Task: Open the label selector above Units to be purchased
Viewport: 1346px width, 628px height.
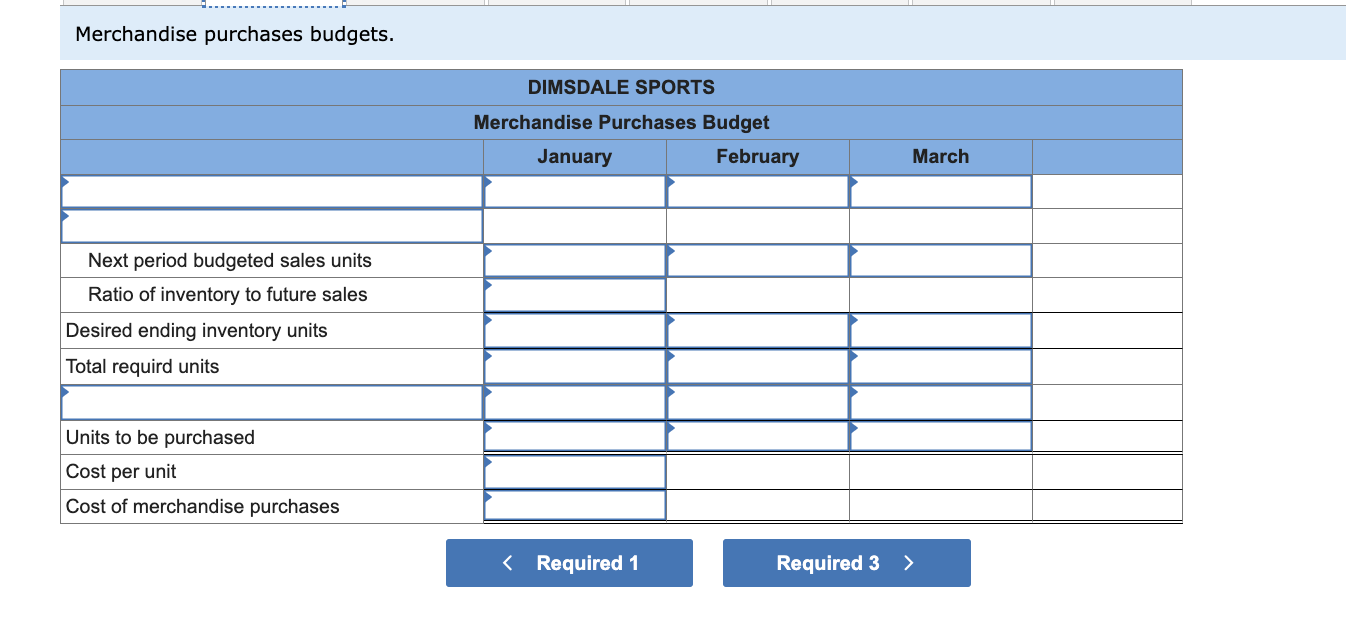Action: click(272, 401)
